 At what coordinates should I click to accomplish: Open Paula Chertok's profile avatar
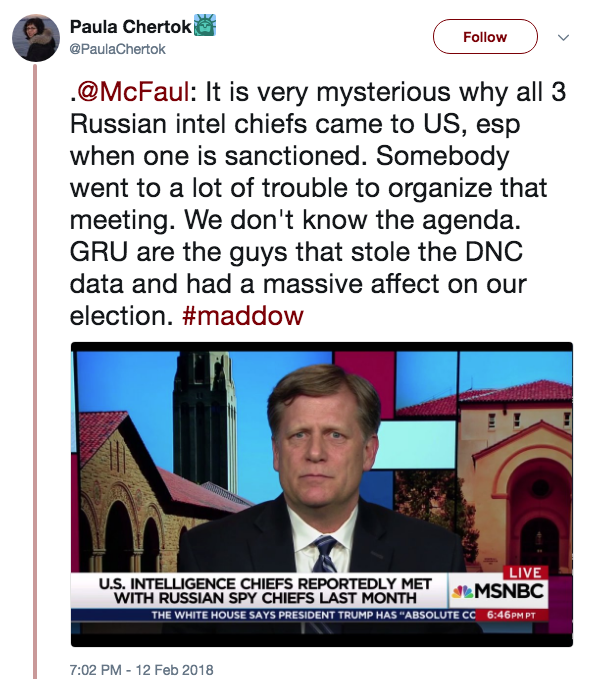coord(36,38)
